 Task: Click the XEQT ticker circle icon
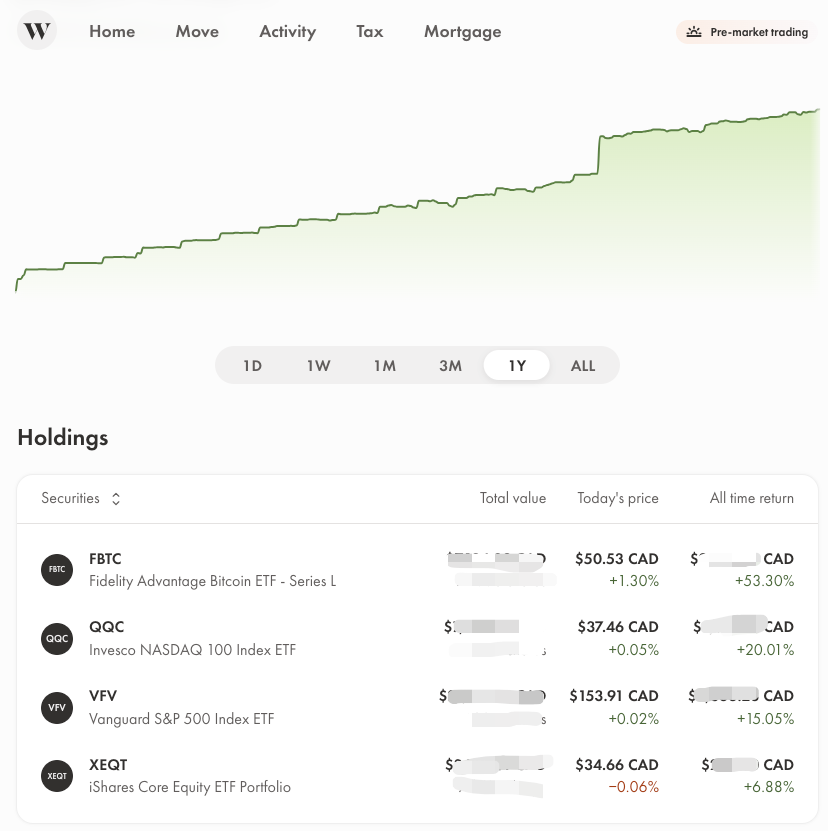point(57,776)
